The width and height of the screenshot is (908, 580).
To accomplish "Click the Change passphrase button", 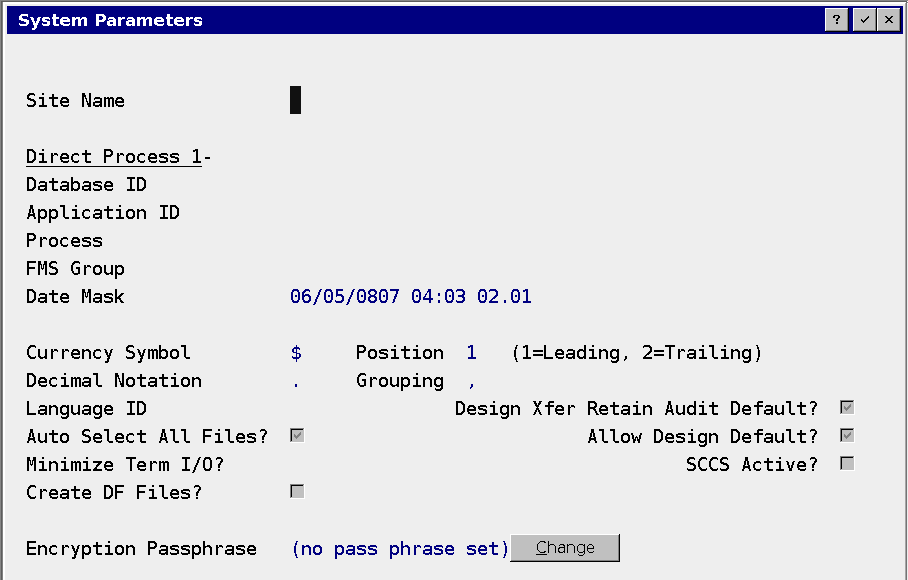I will coord(565,548).
